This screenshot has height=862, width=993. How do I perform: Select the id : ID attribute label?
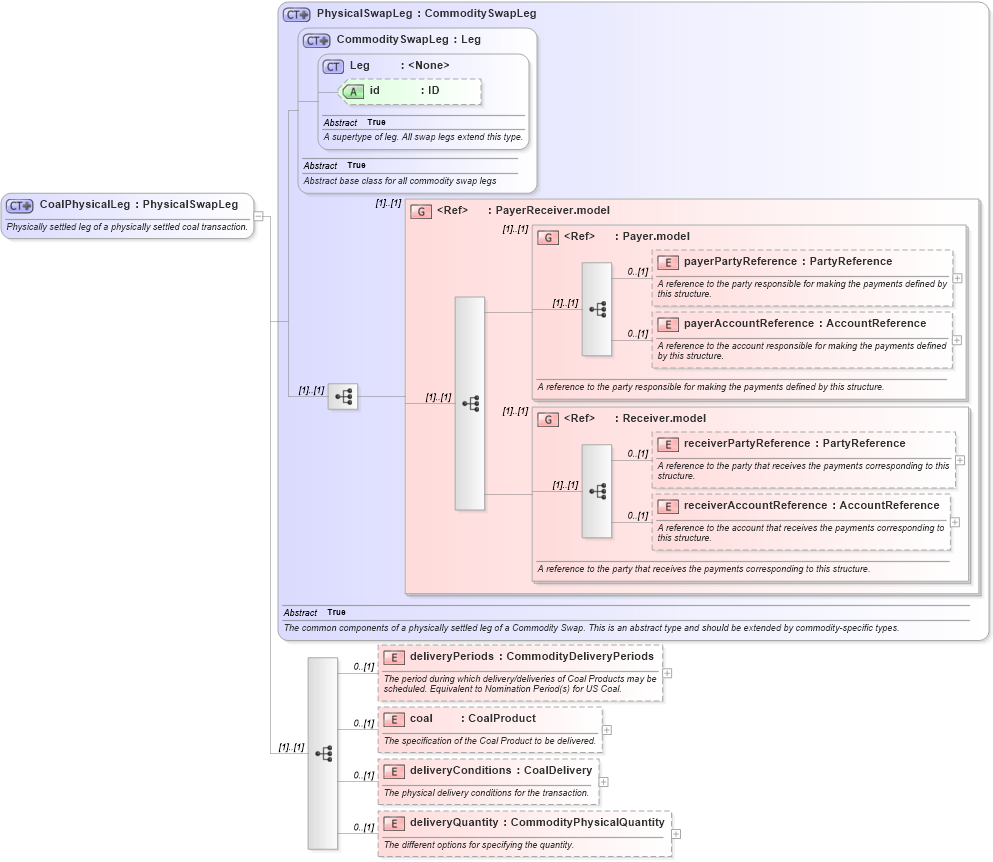coord(404,91)
